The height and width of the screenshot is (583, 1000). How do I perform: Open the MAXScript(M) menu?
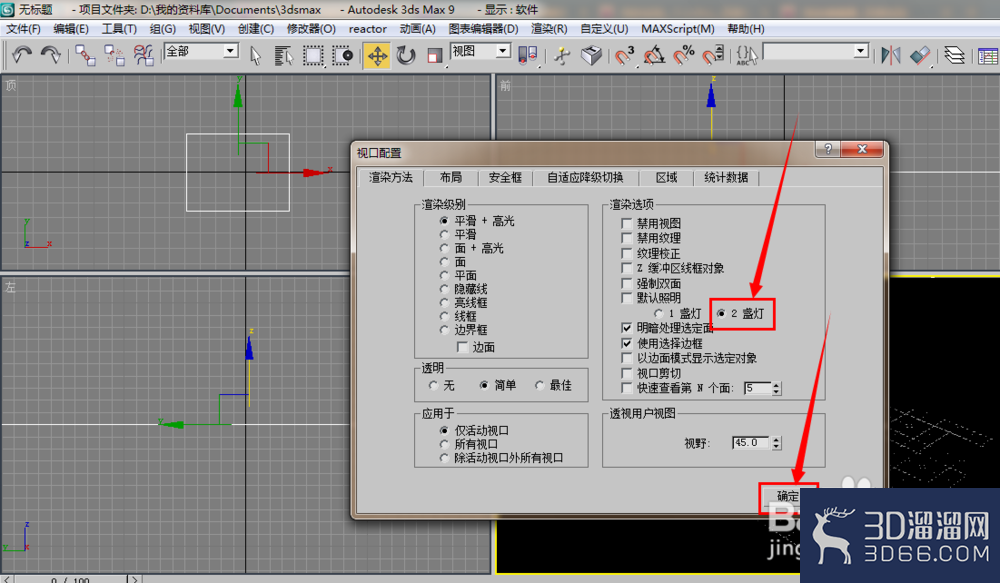click(678, 29)
